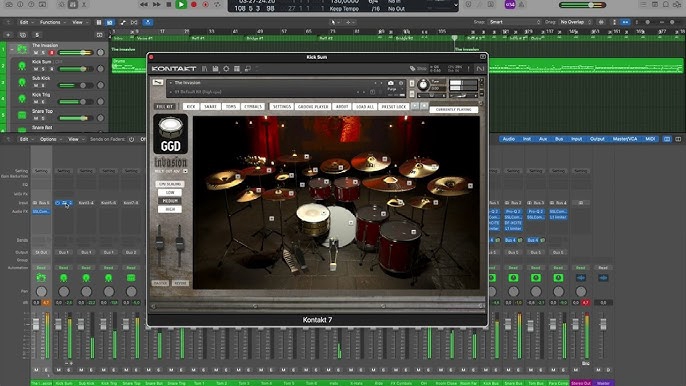
Task: Click the kick drum in the kit image
Action: click(x=341, y=226)
